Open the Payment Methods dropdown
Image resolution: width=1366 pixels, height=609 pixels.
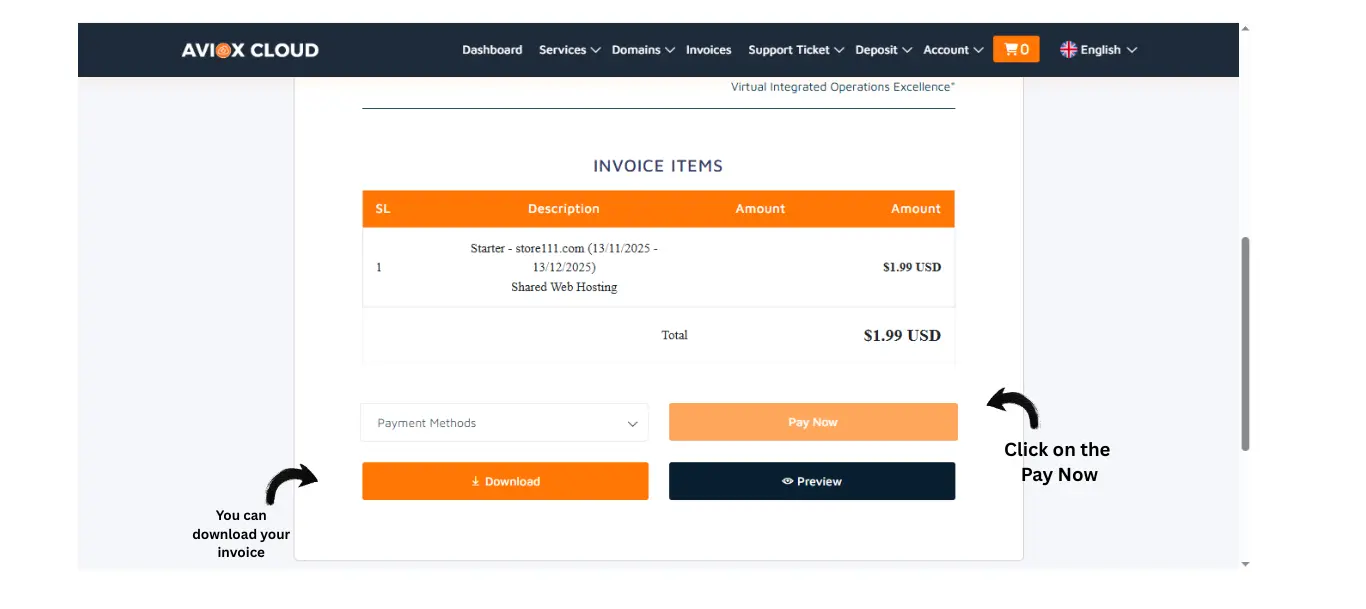504,423
